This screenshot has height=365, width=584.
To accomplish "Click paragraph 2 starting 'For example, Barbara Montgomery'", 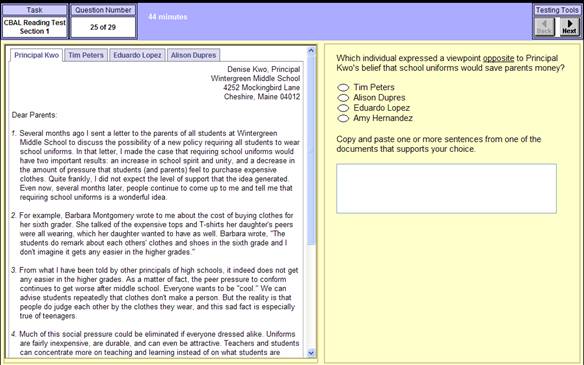I will coord(153,234).
